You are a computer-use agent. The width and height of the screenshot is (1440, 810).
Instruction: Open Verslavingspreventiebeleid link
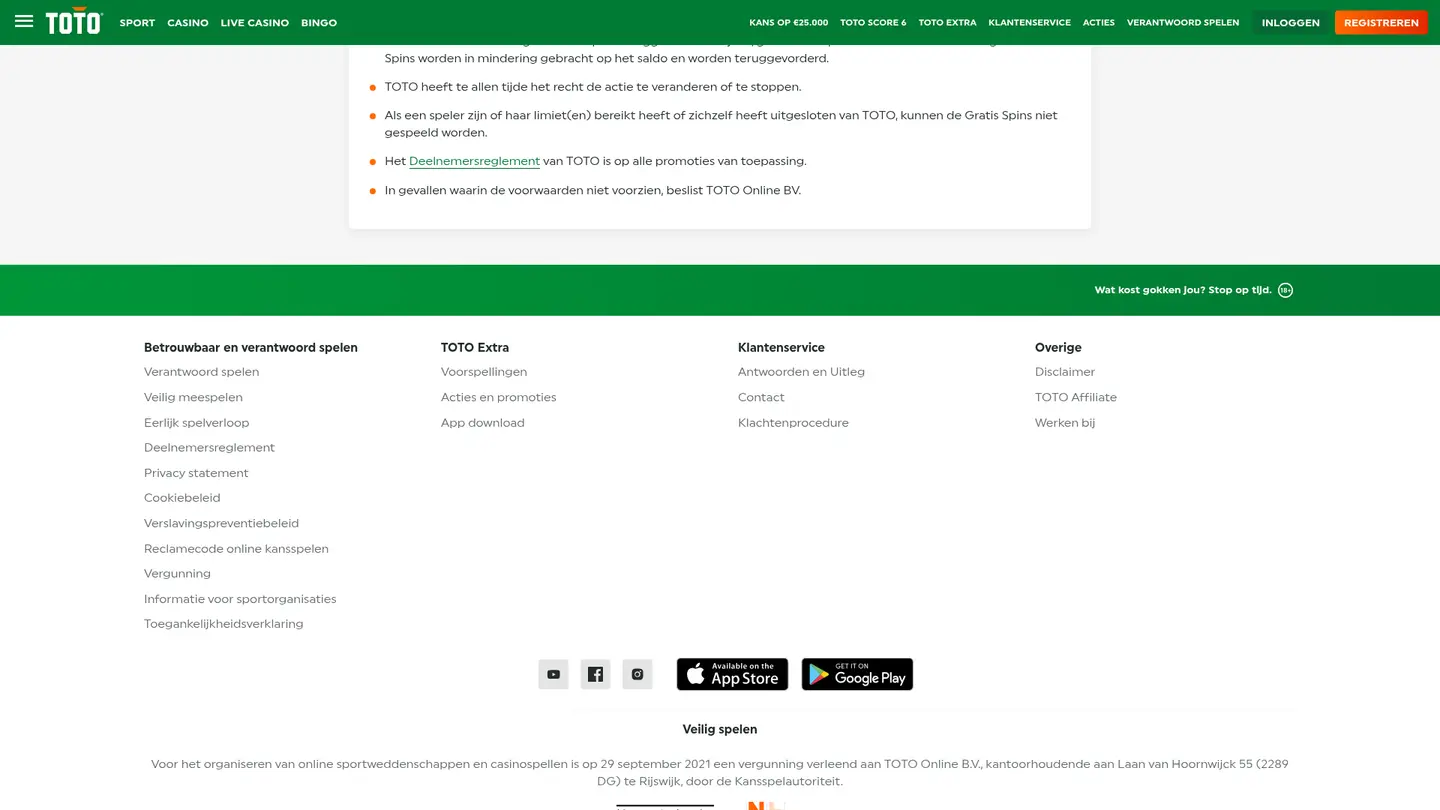(x=221, y=523)
